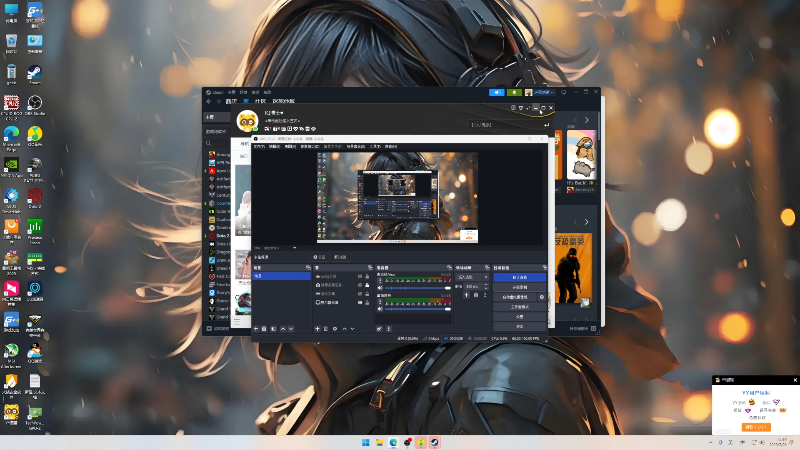800x450 pixels.
Task: Switch to Steam Community tab
Action: pyautogui.click(x=260, y=101)
